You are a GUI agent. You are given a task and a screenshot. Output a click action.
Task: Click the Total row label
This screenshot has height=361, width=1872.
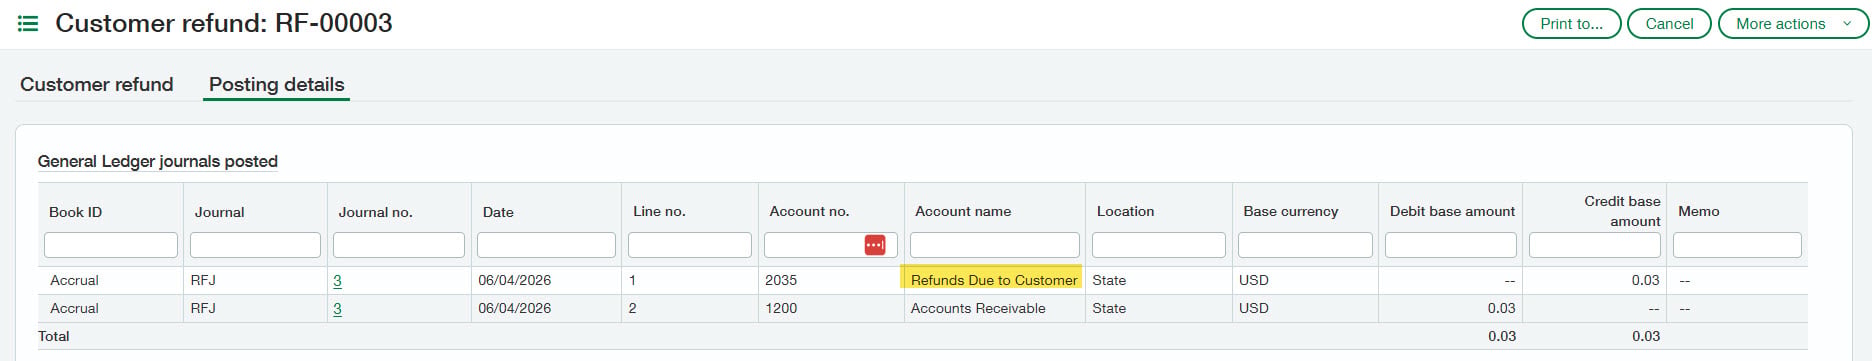(x=54, y=336)
